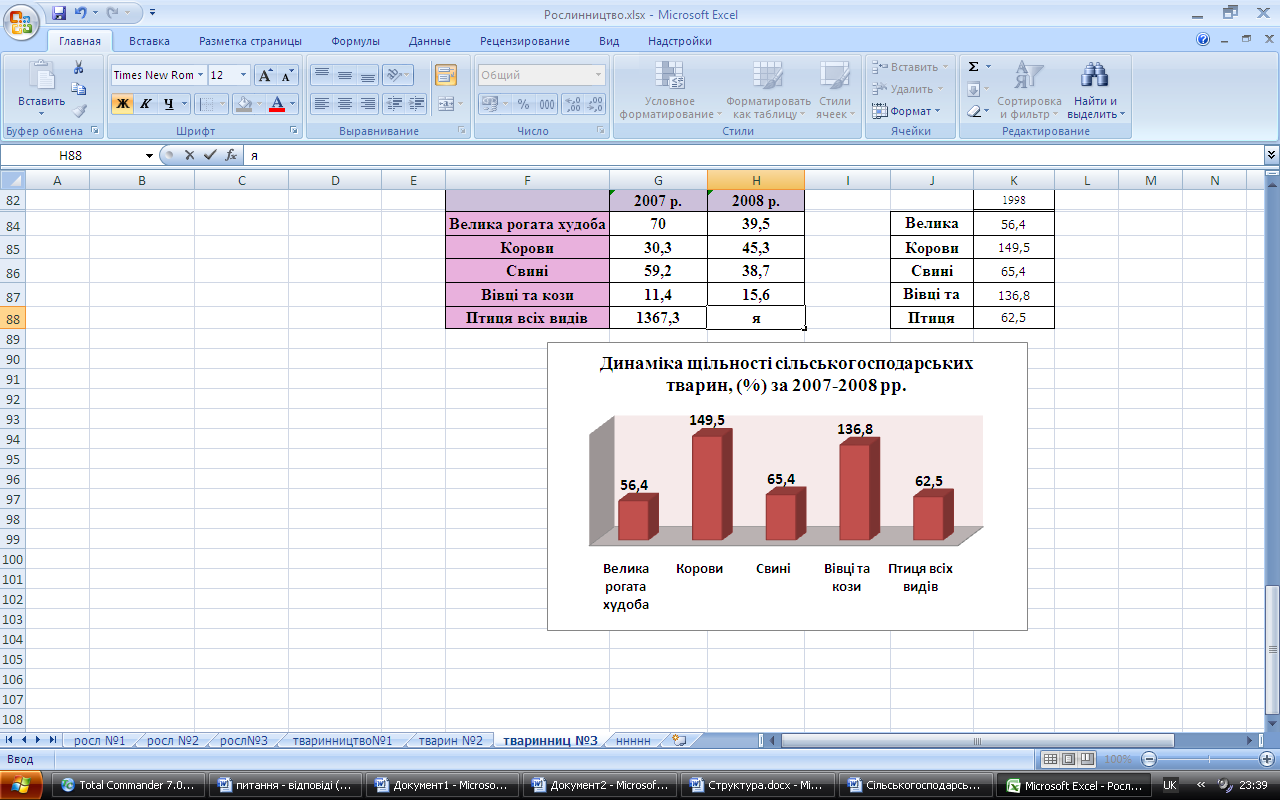The height and width of the screenshot is (800, 1280).
Task: Select column G header
Action: tap(658, 180)
